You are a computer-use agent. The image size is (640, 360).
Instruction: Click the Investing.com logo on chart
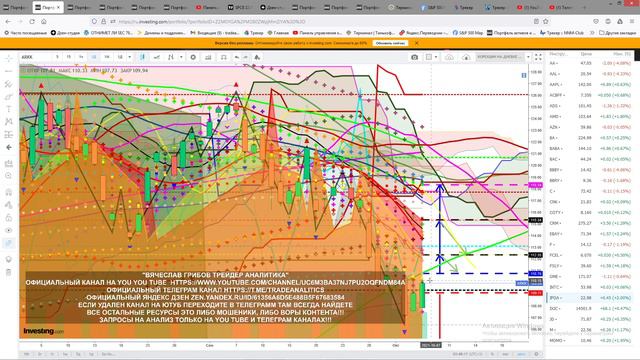click(x=43, y=331)
